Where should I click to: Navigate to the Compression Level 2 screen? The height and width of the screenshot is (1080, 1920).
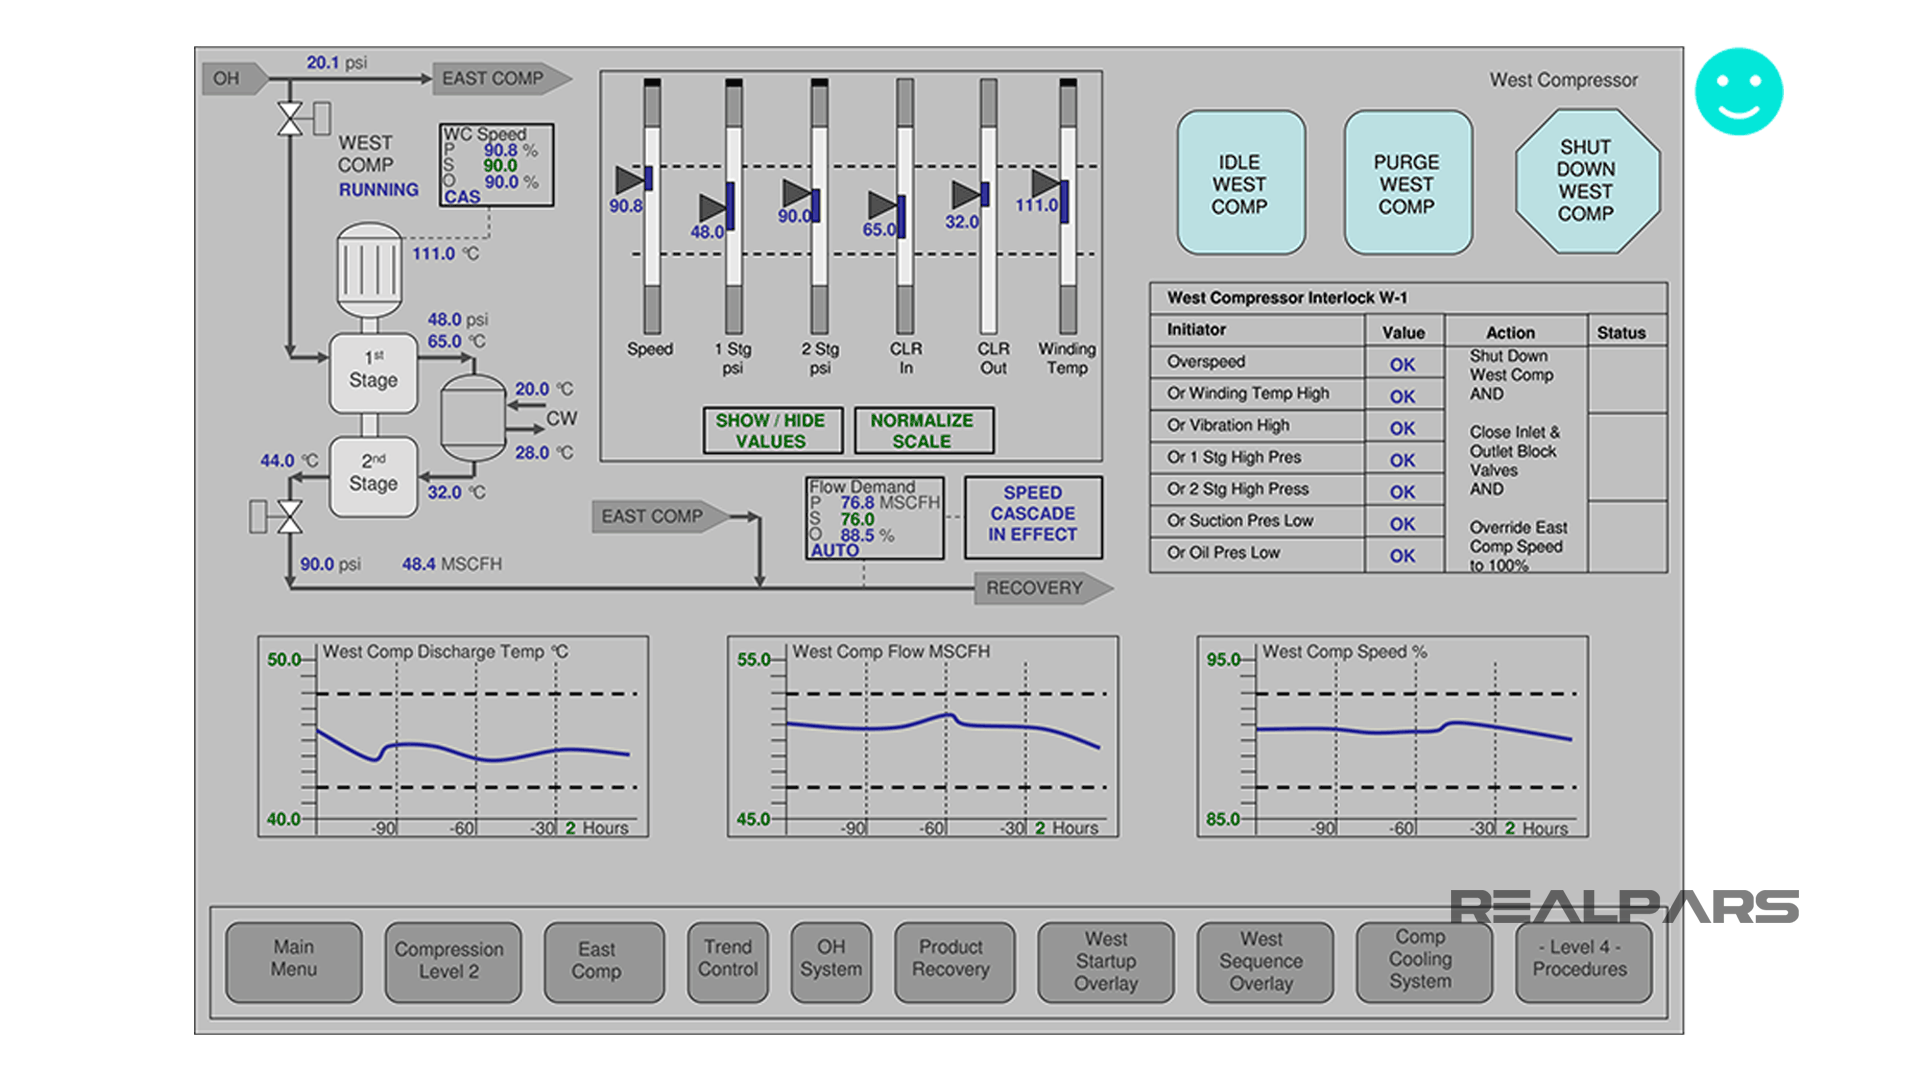(452, 961)
